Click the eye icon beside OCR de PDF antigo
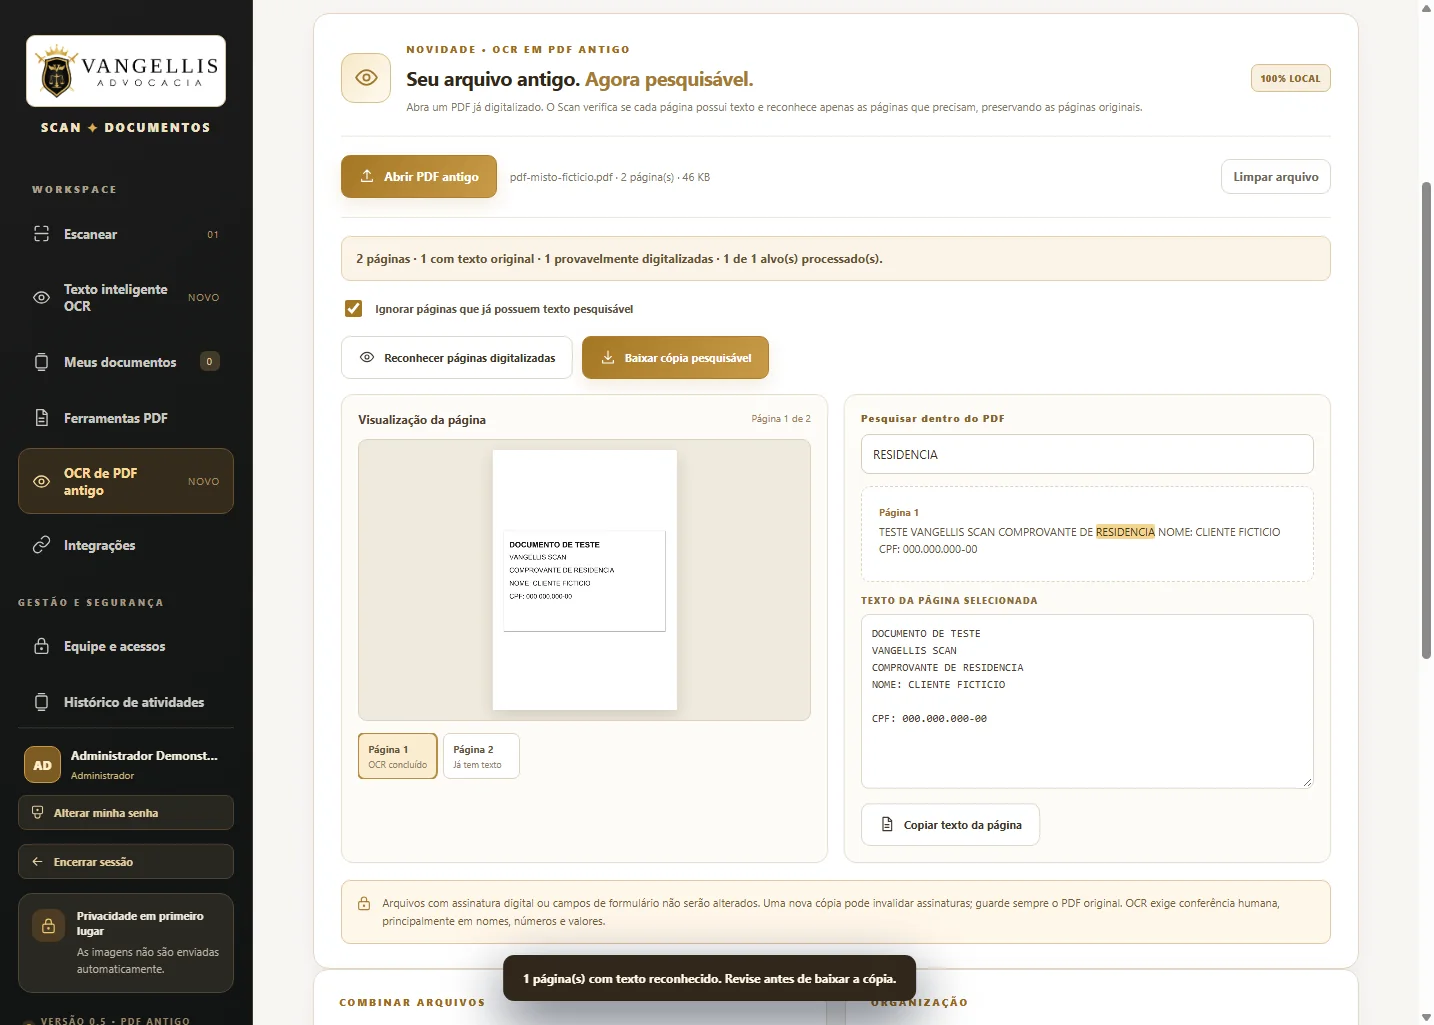This screenshot has height=1025, width=1434. pos(41,482)
